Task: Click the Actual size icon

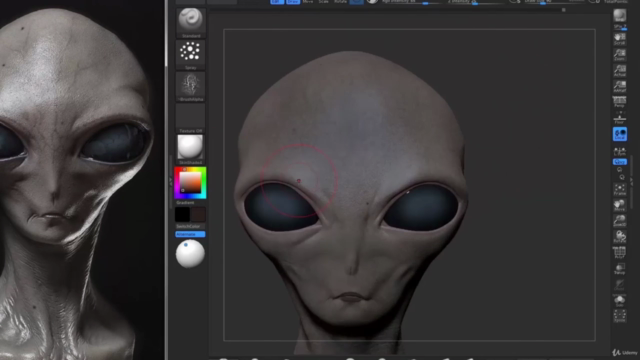Action: click(620, 71)
